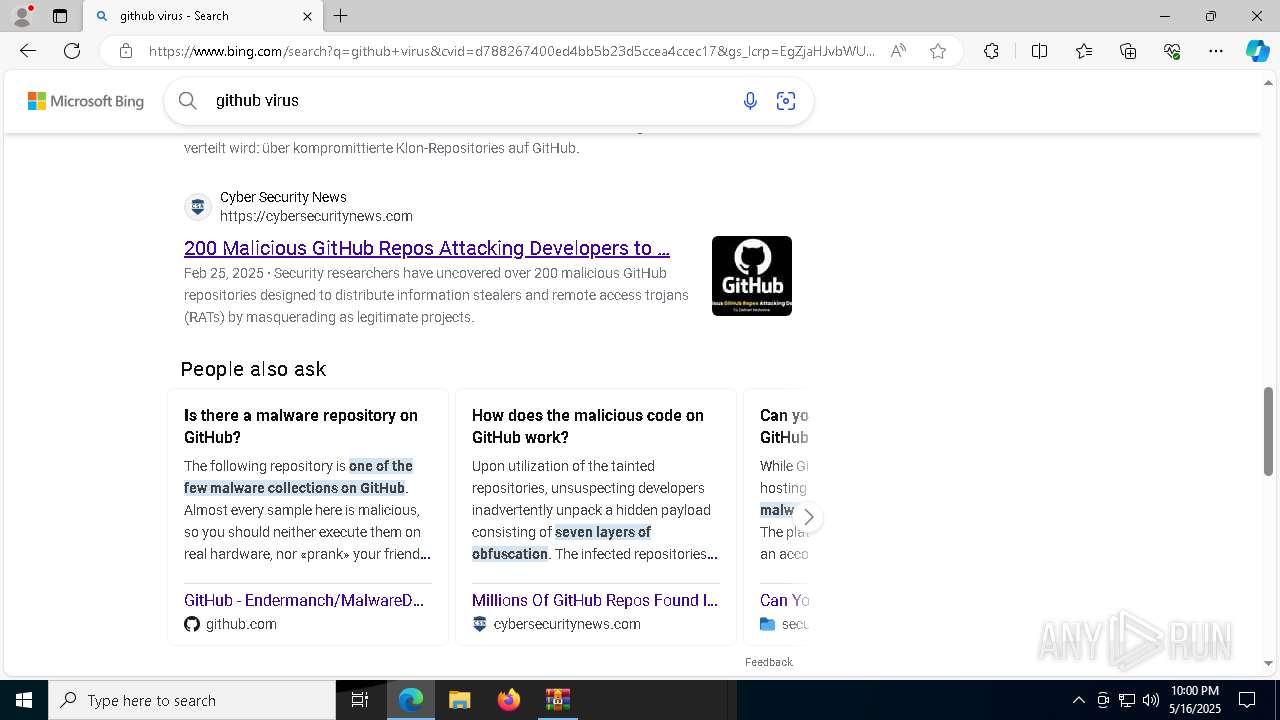Start voice search with microphone icon

click(750, 101)
